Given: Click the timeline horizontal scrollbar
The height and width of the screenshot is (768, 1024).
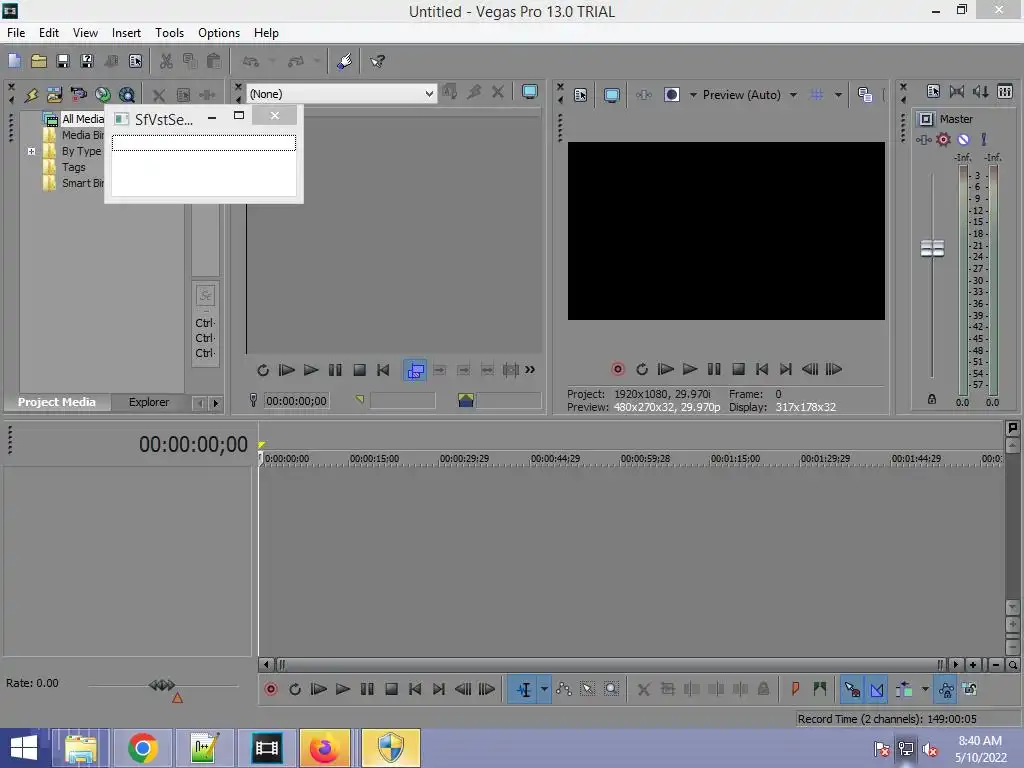Looking at the screenshot, I should (x=611, y=665).
